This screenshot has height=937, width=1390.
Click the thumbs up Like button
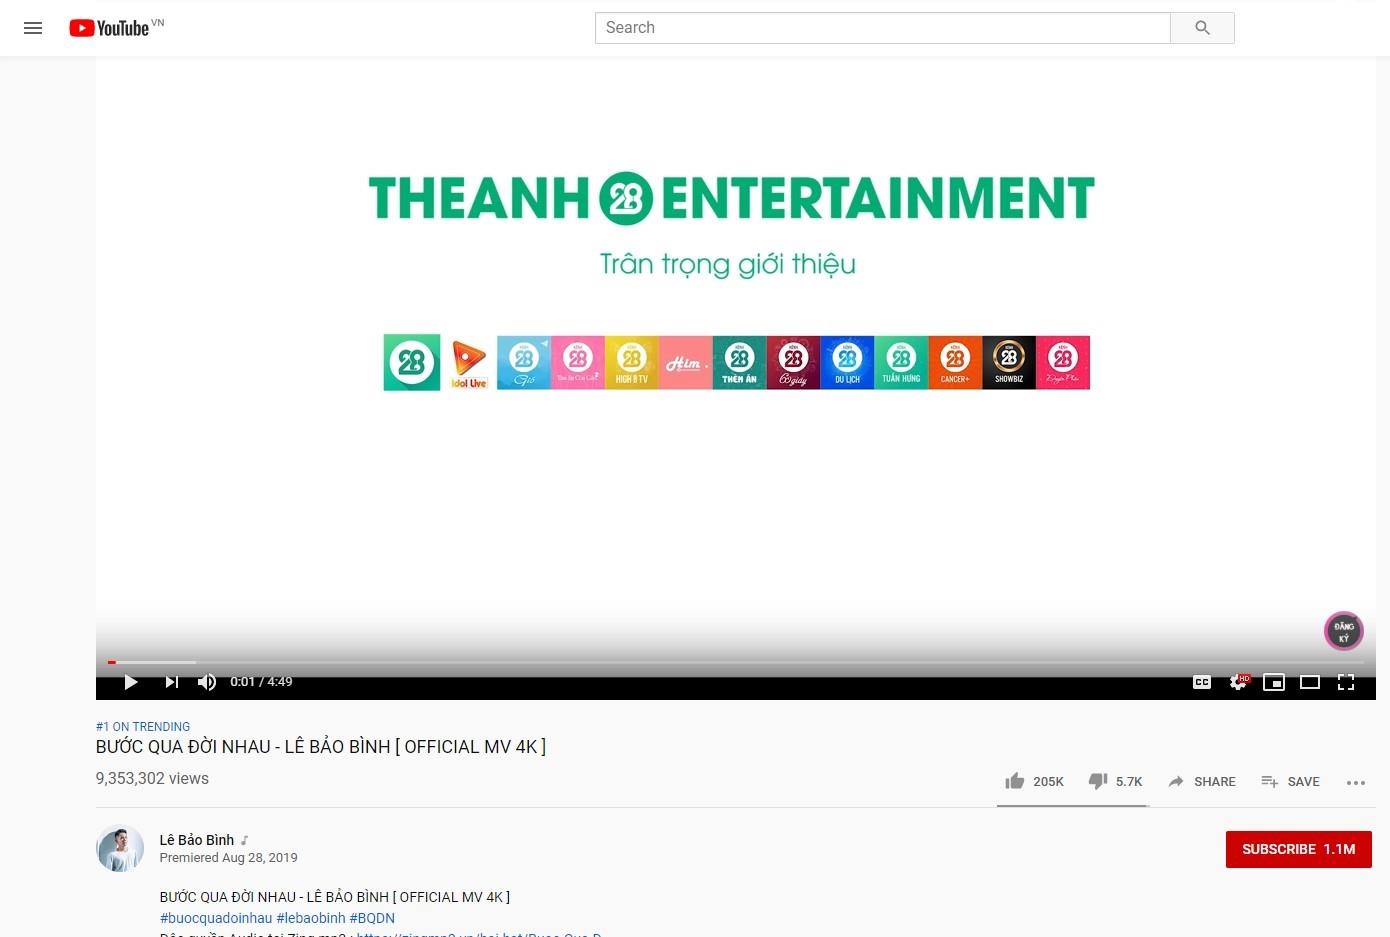pos(1014,781)
